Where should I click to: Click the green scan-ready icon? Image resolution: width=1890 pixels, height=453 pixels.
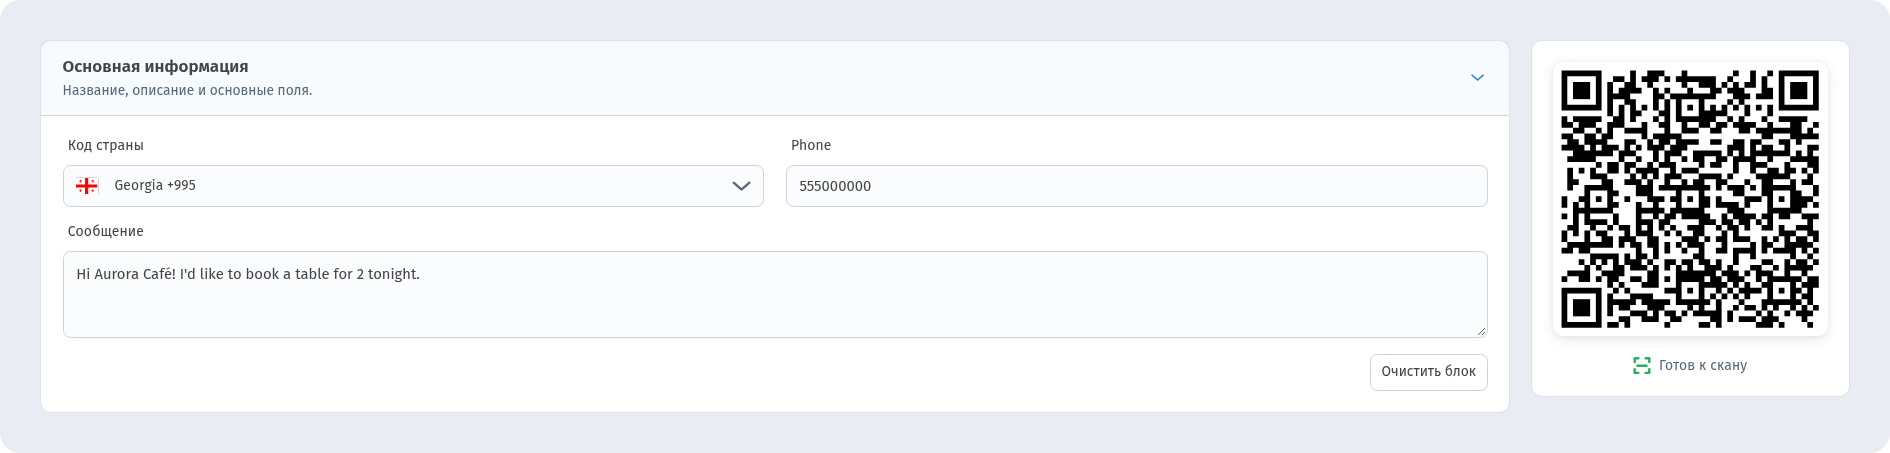tap(1641, 366)
